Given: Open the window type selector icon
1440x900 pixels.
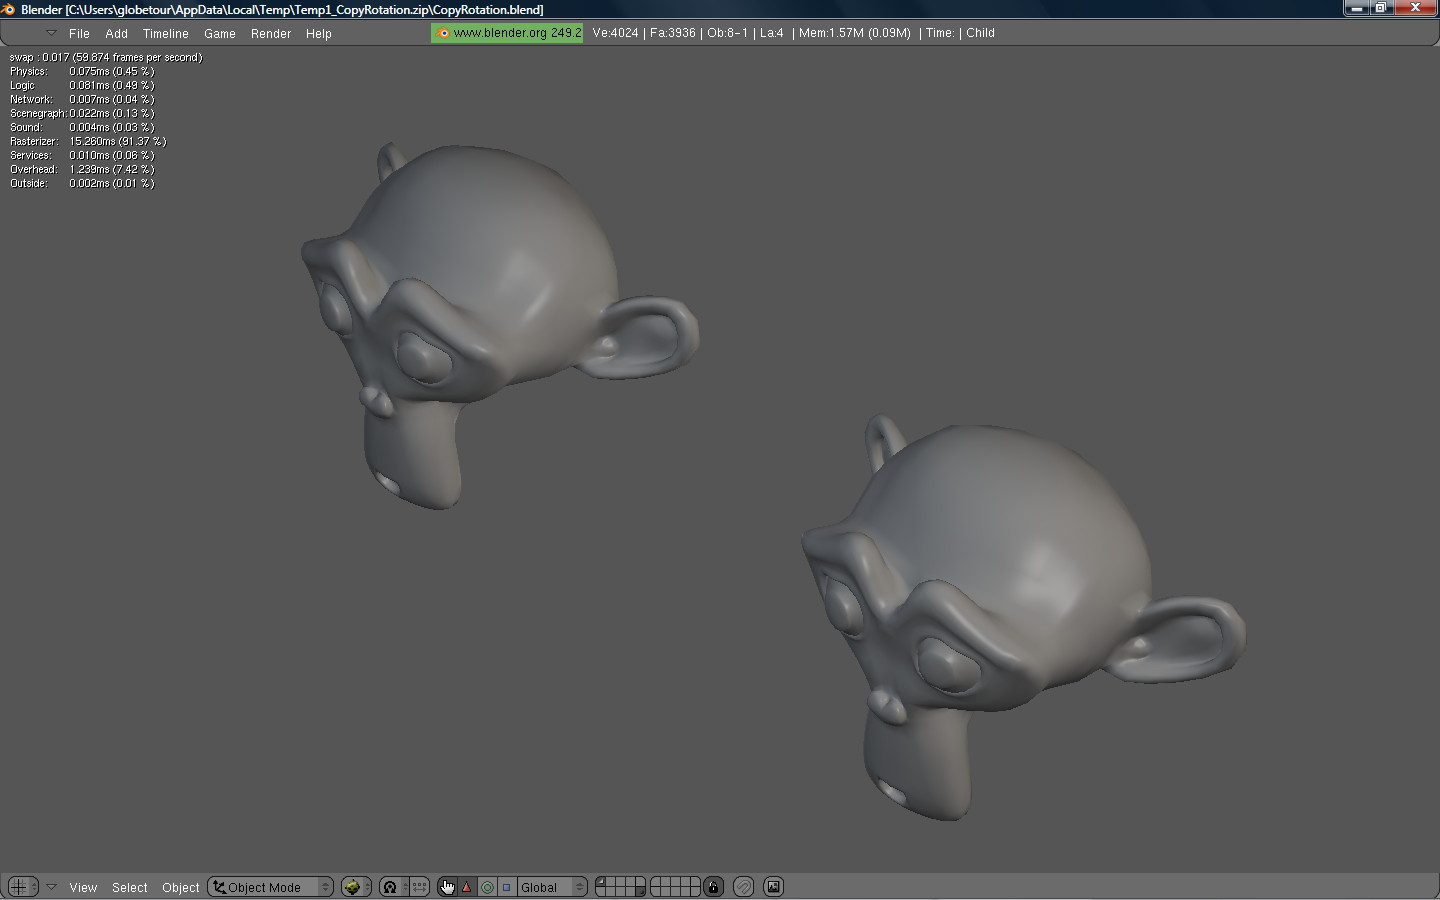Looking at the screenshot, I should 22,887.
